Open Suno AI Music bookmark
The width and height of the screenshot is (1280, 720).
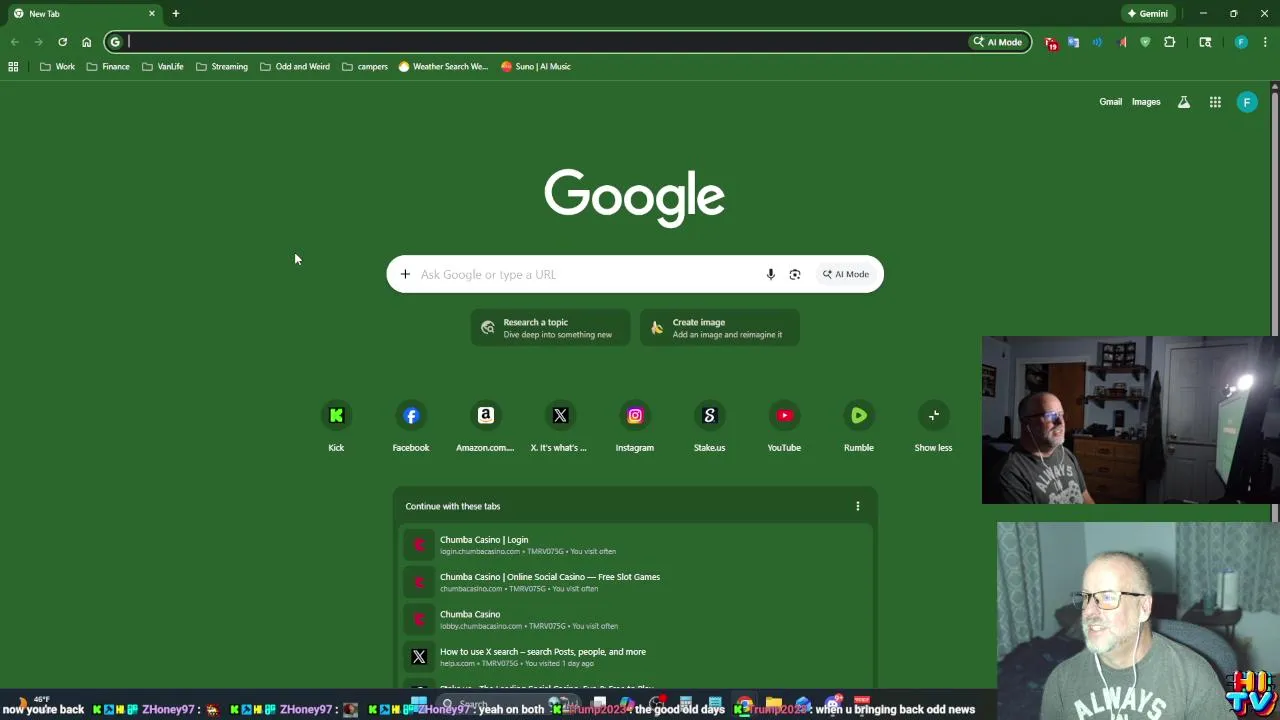(536, 67)
